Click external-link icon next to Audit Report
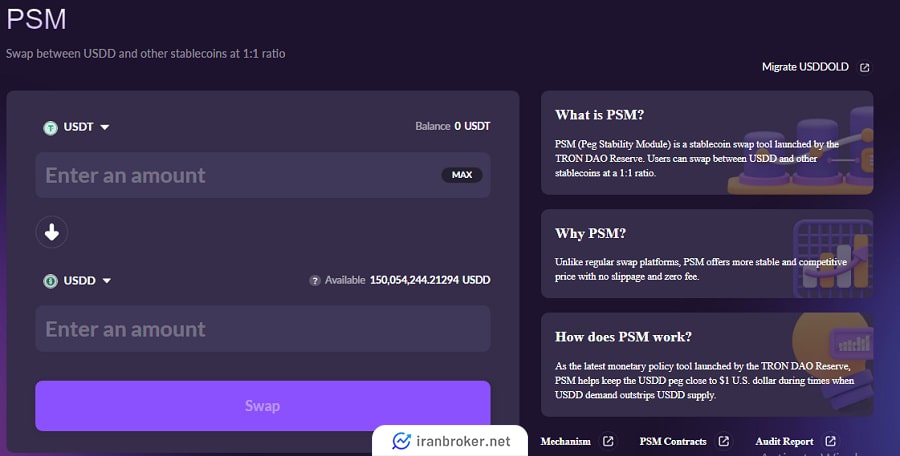 point(831,441)
